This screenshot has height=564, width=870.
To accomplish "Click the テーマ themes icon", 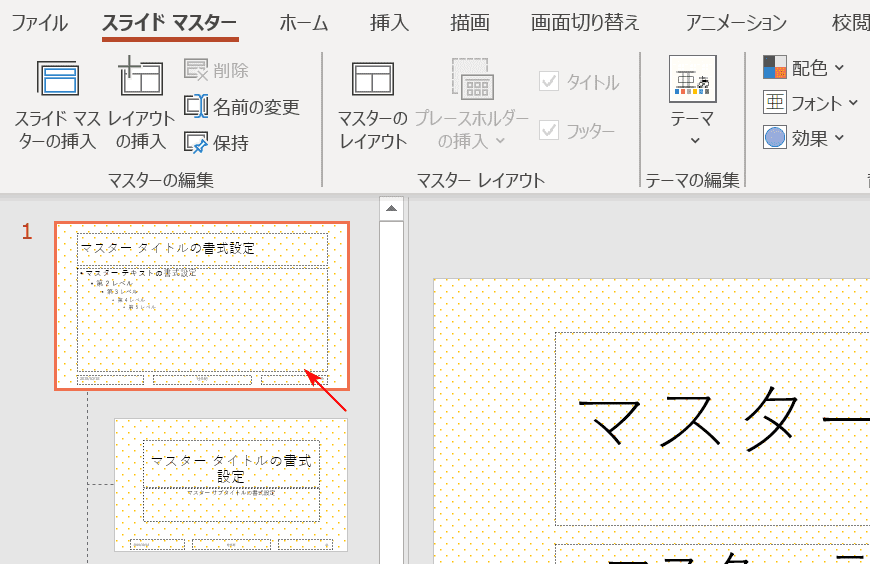I will click(692, 79).
